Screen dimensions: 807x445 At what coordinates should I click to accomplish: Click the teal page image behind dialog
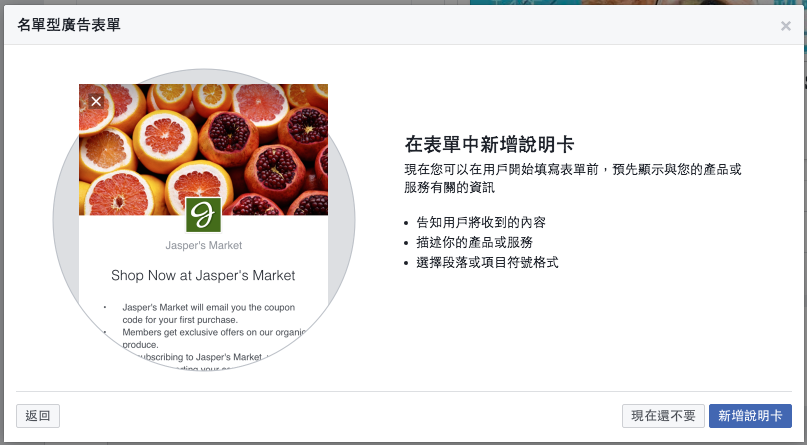point(638,2)
